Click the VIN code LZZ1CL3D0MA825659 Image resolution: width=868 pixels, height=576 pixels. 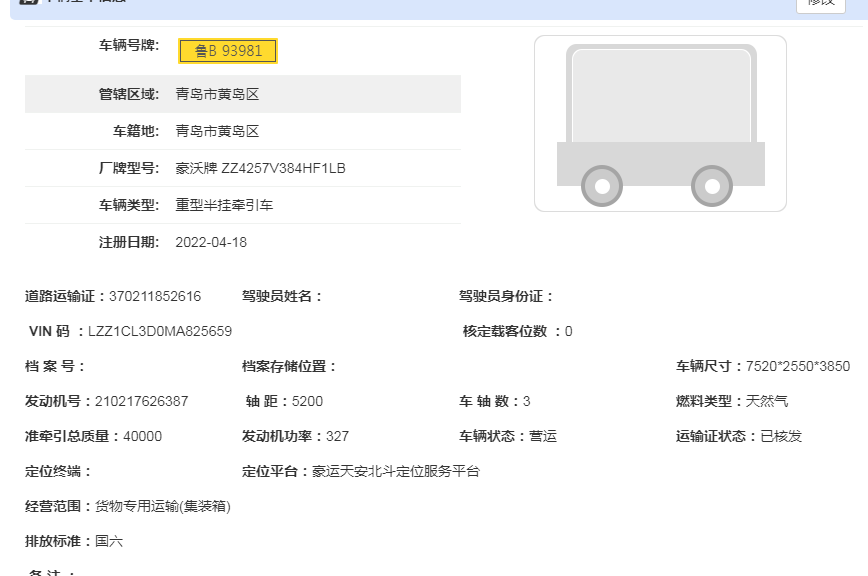(160, 331)
